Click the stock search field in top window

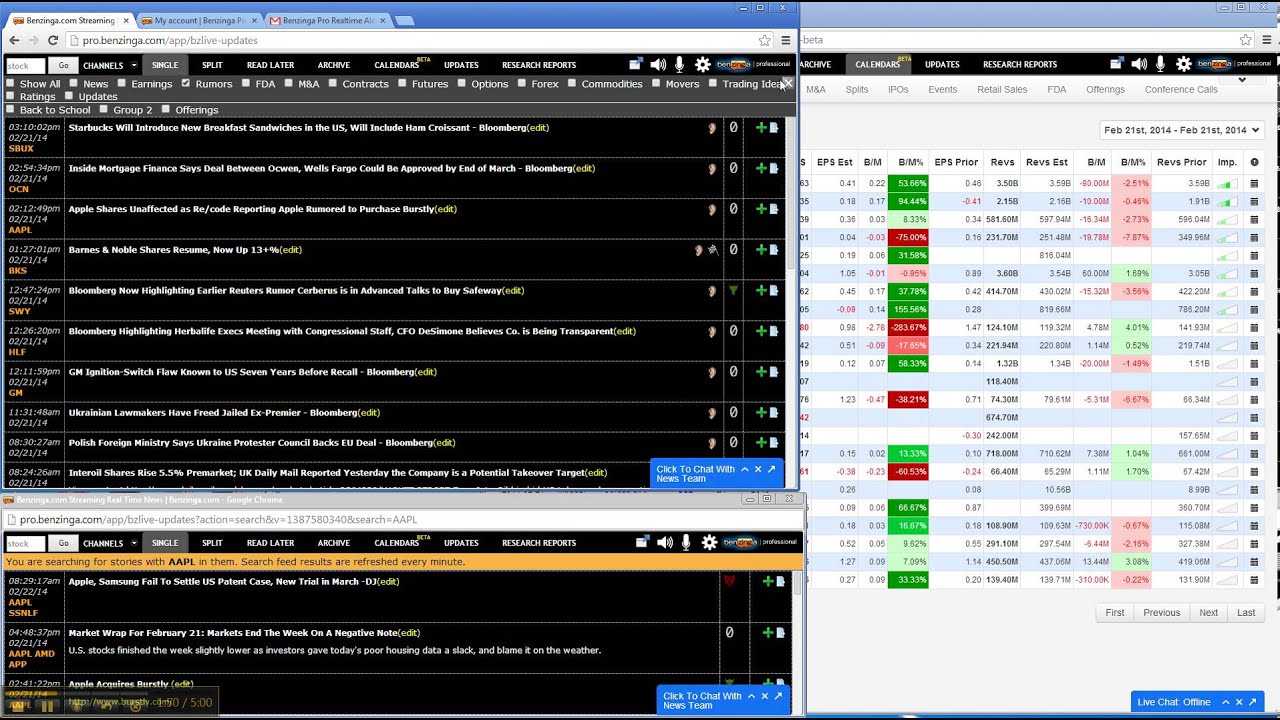[26, 65]
